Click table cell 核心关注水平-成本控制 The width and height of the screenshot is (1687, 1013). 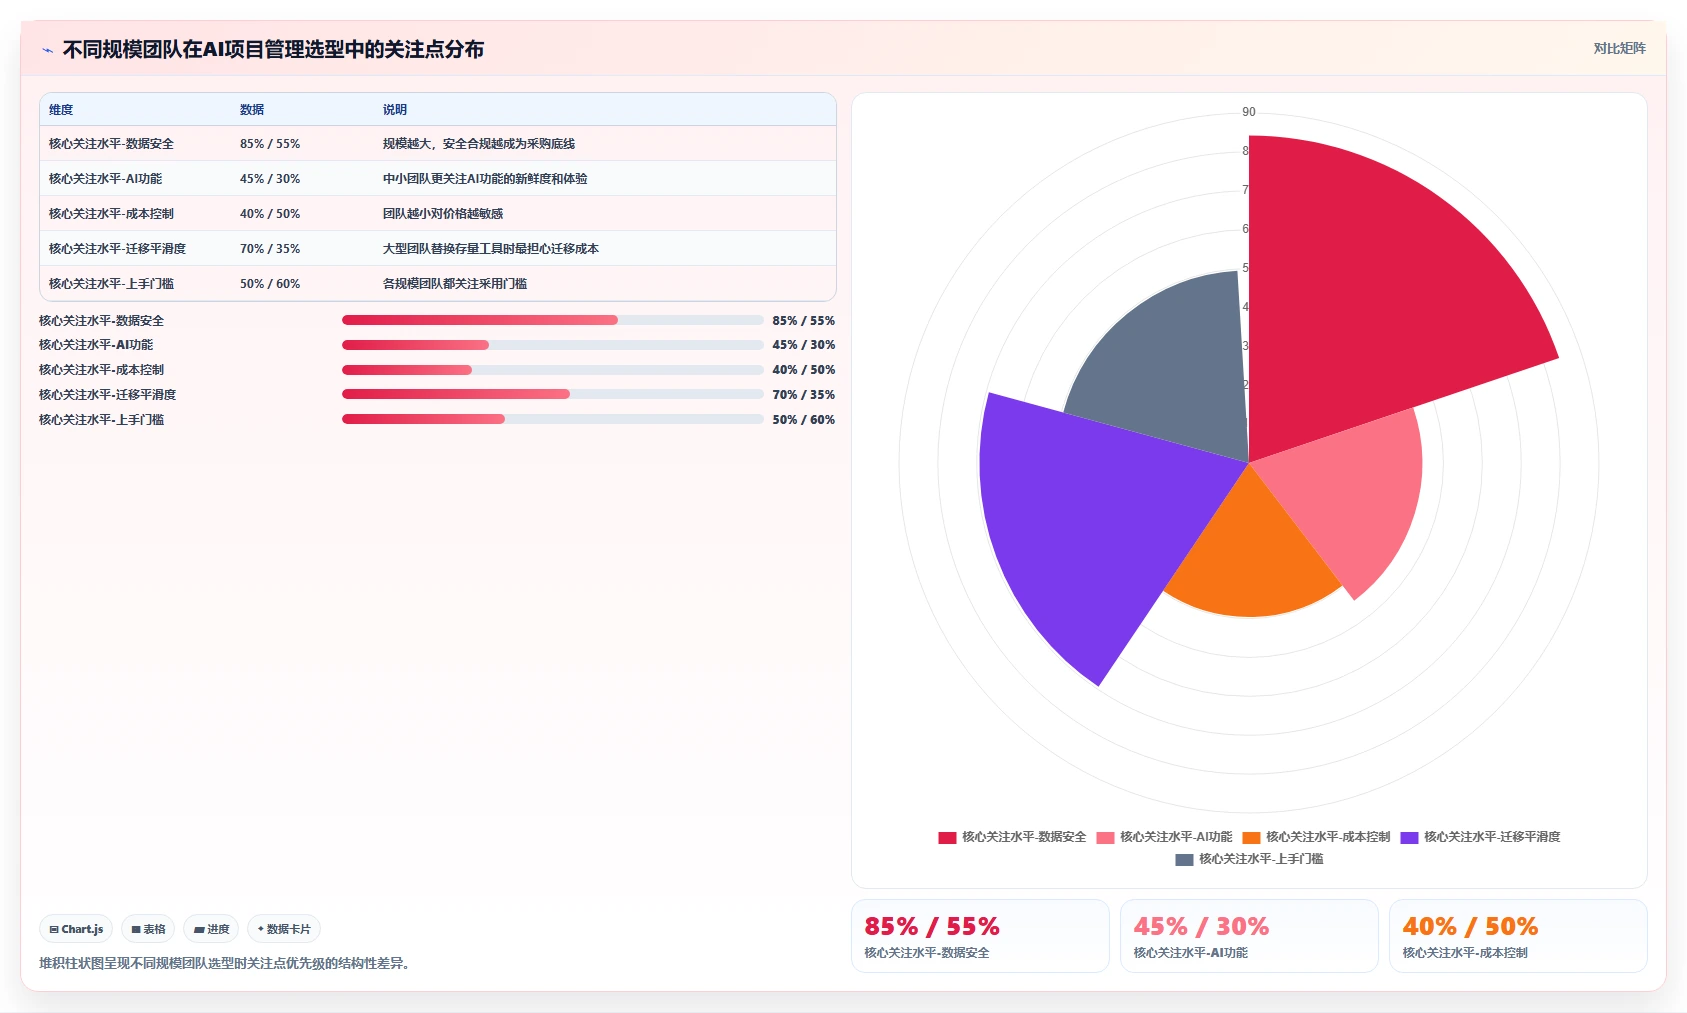pos(111,214)
